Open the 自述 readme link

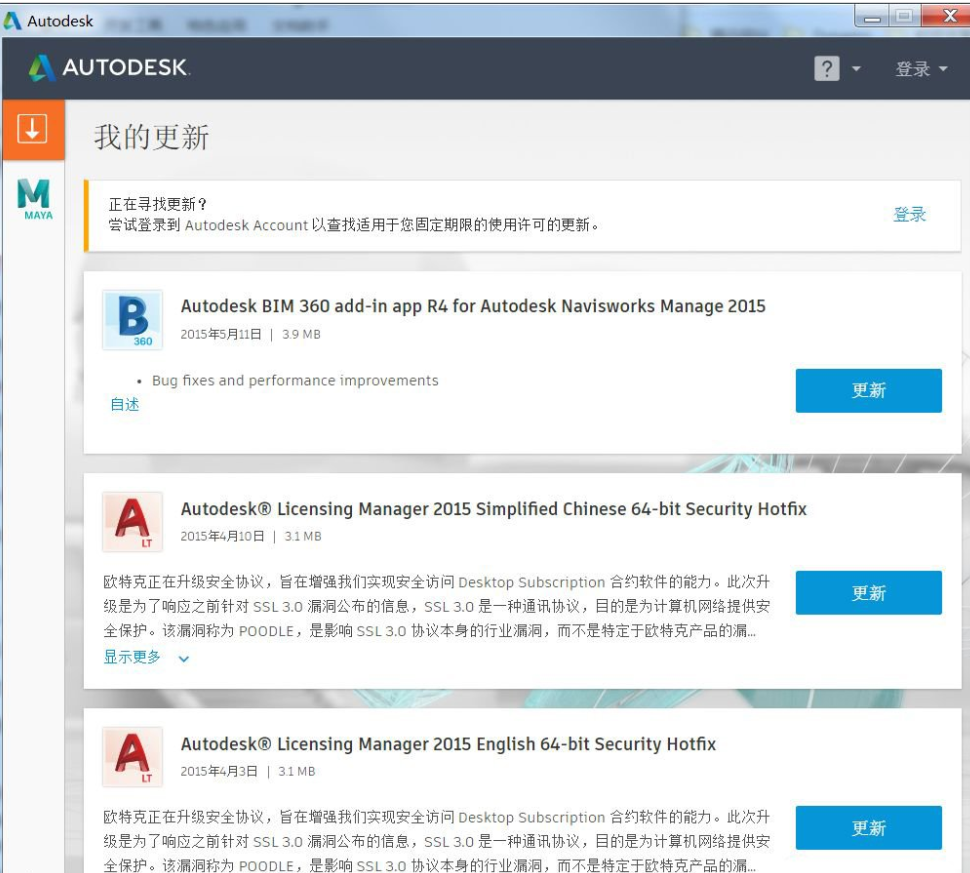point(124,405)
